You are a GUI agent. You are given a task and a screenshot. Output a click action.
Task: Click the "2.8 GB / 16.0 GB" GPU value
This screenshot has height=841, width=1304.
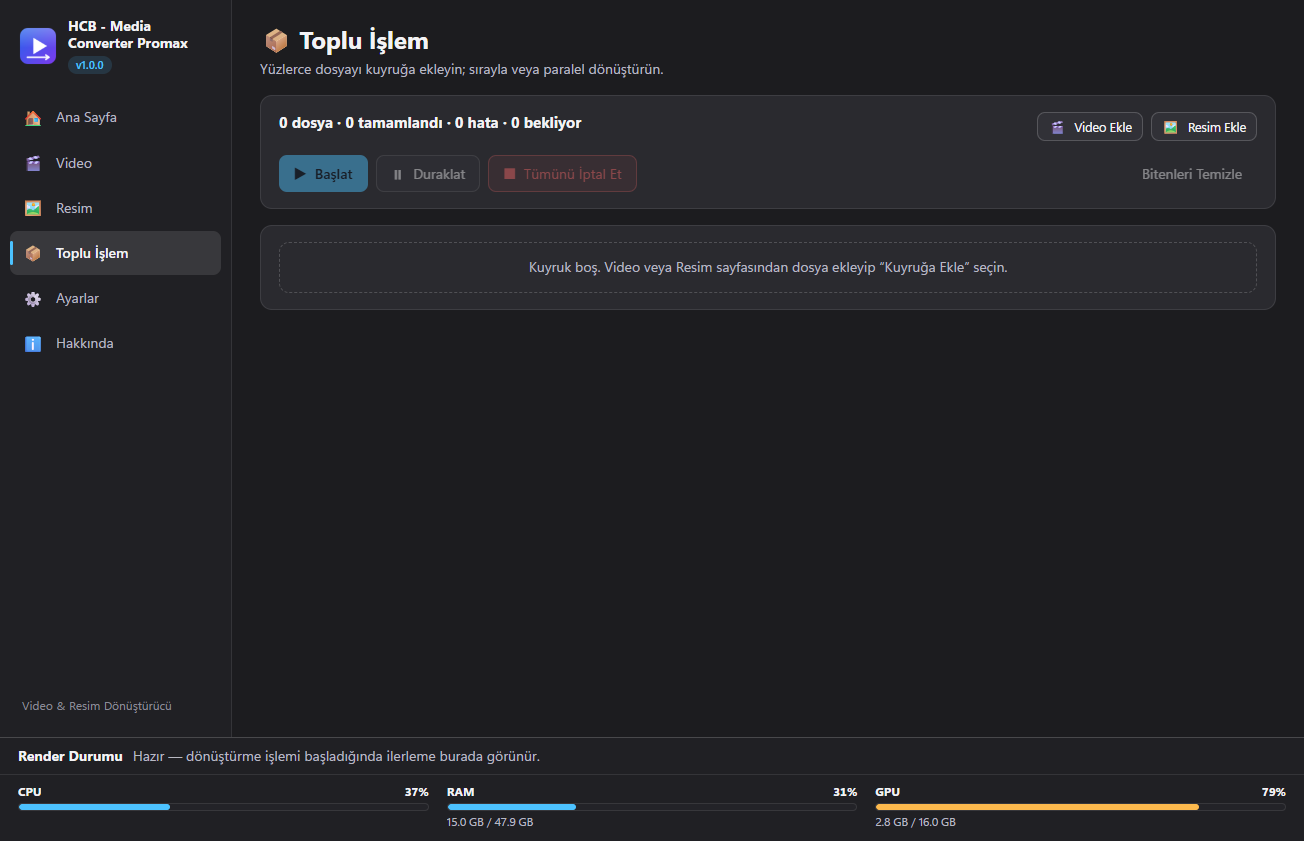tap(915, 822)
